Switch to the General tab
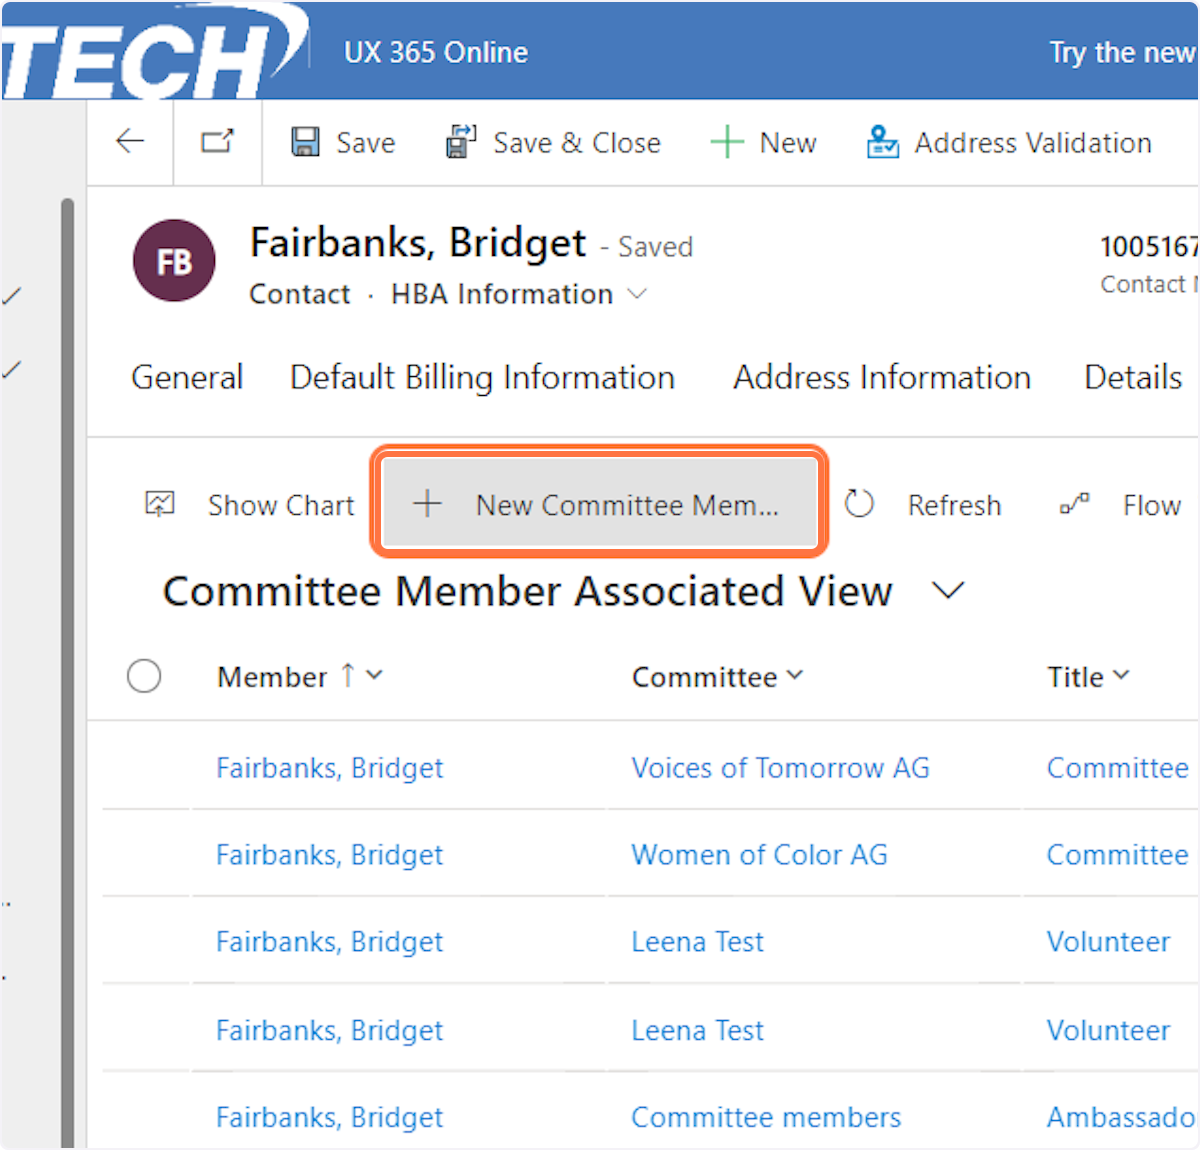This screenshot has height=1150, width=1200. (x=187, y=377)
